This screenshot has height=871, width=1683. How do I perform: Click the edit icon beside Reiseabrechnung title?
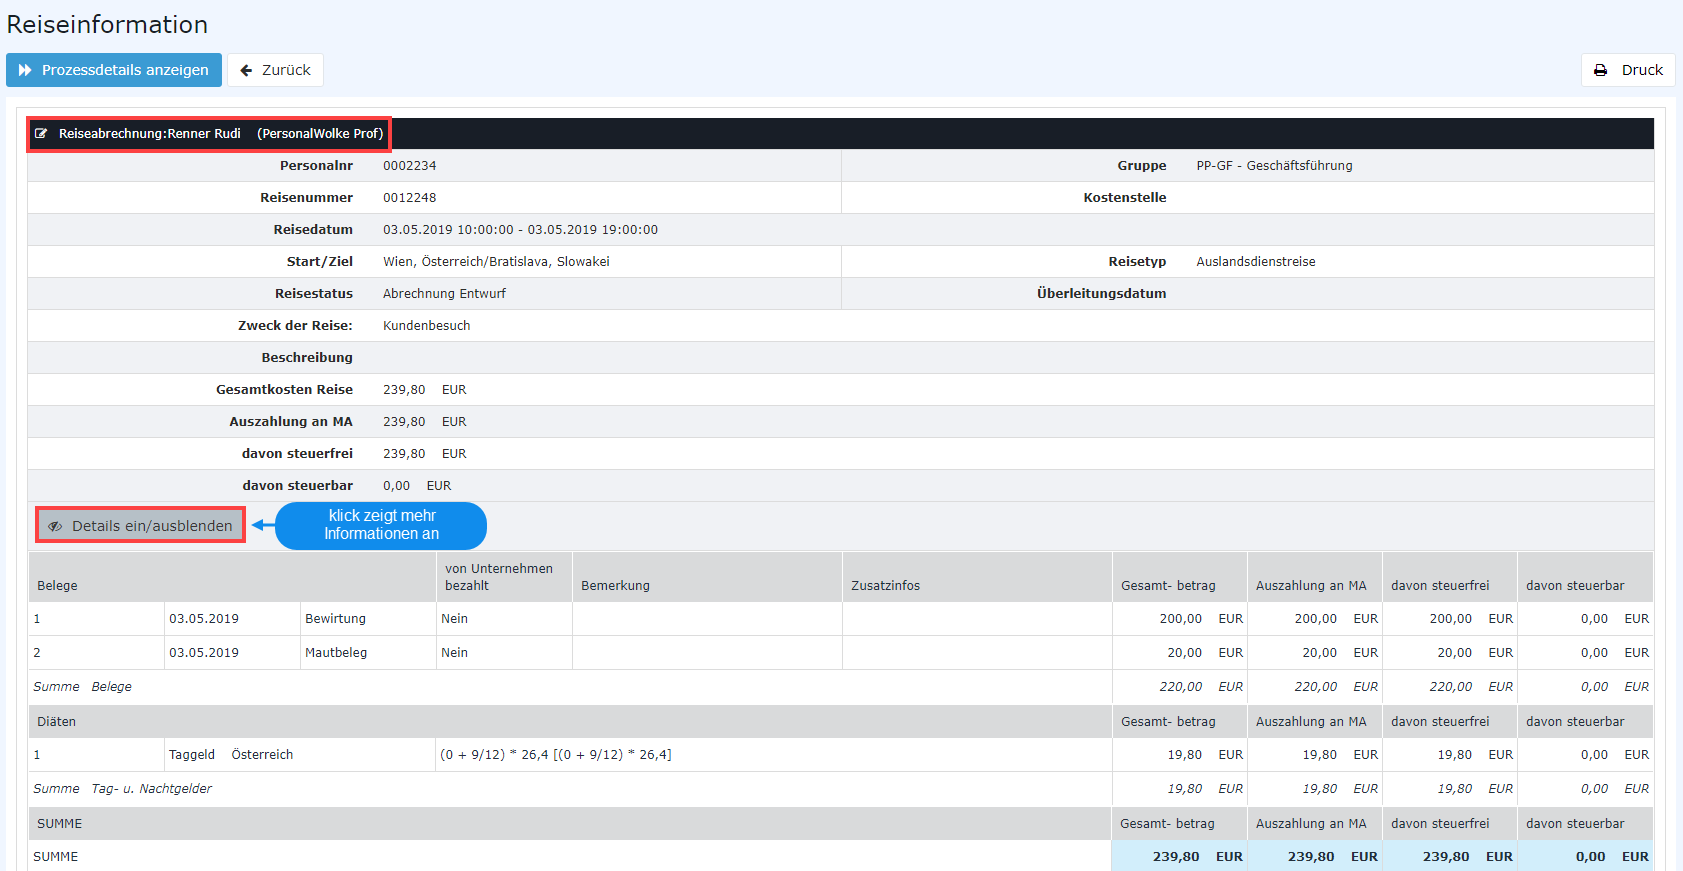pos(41,134)
